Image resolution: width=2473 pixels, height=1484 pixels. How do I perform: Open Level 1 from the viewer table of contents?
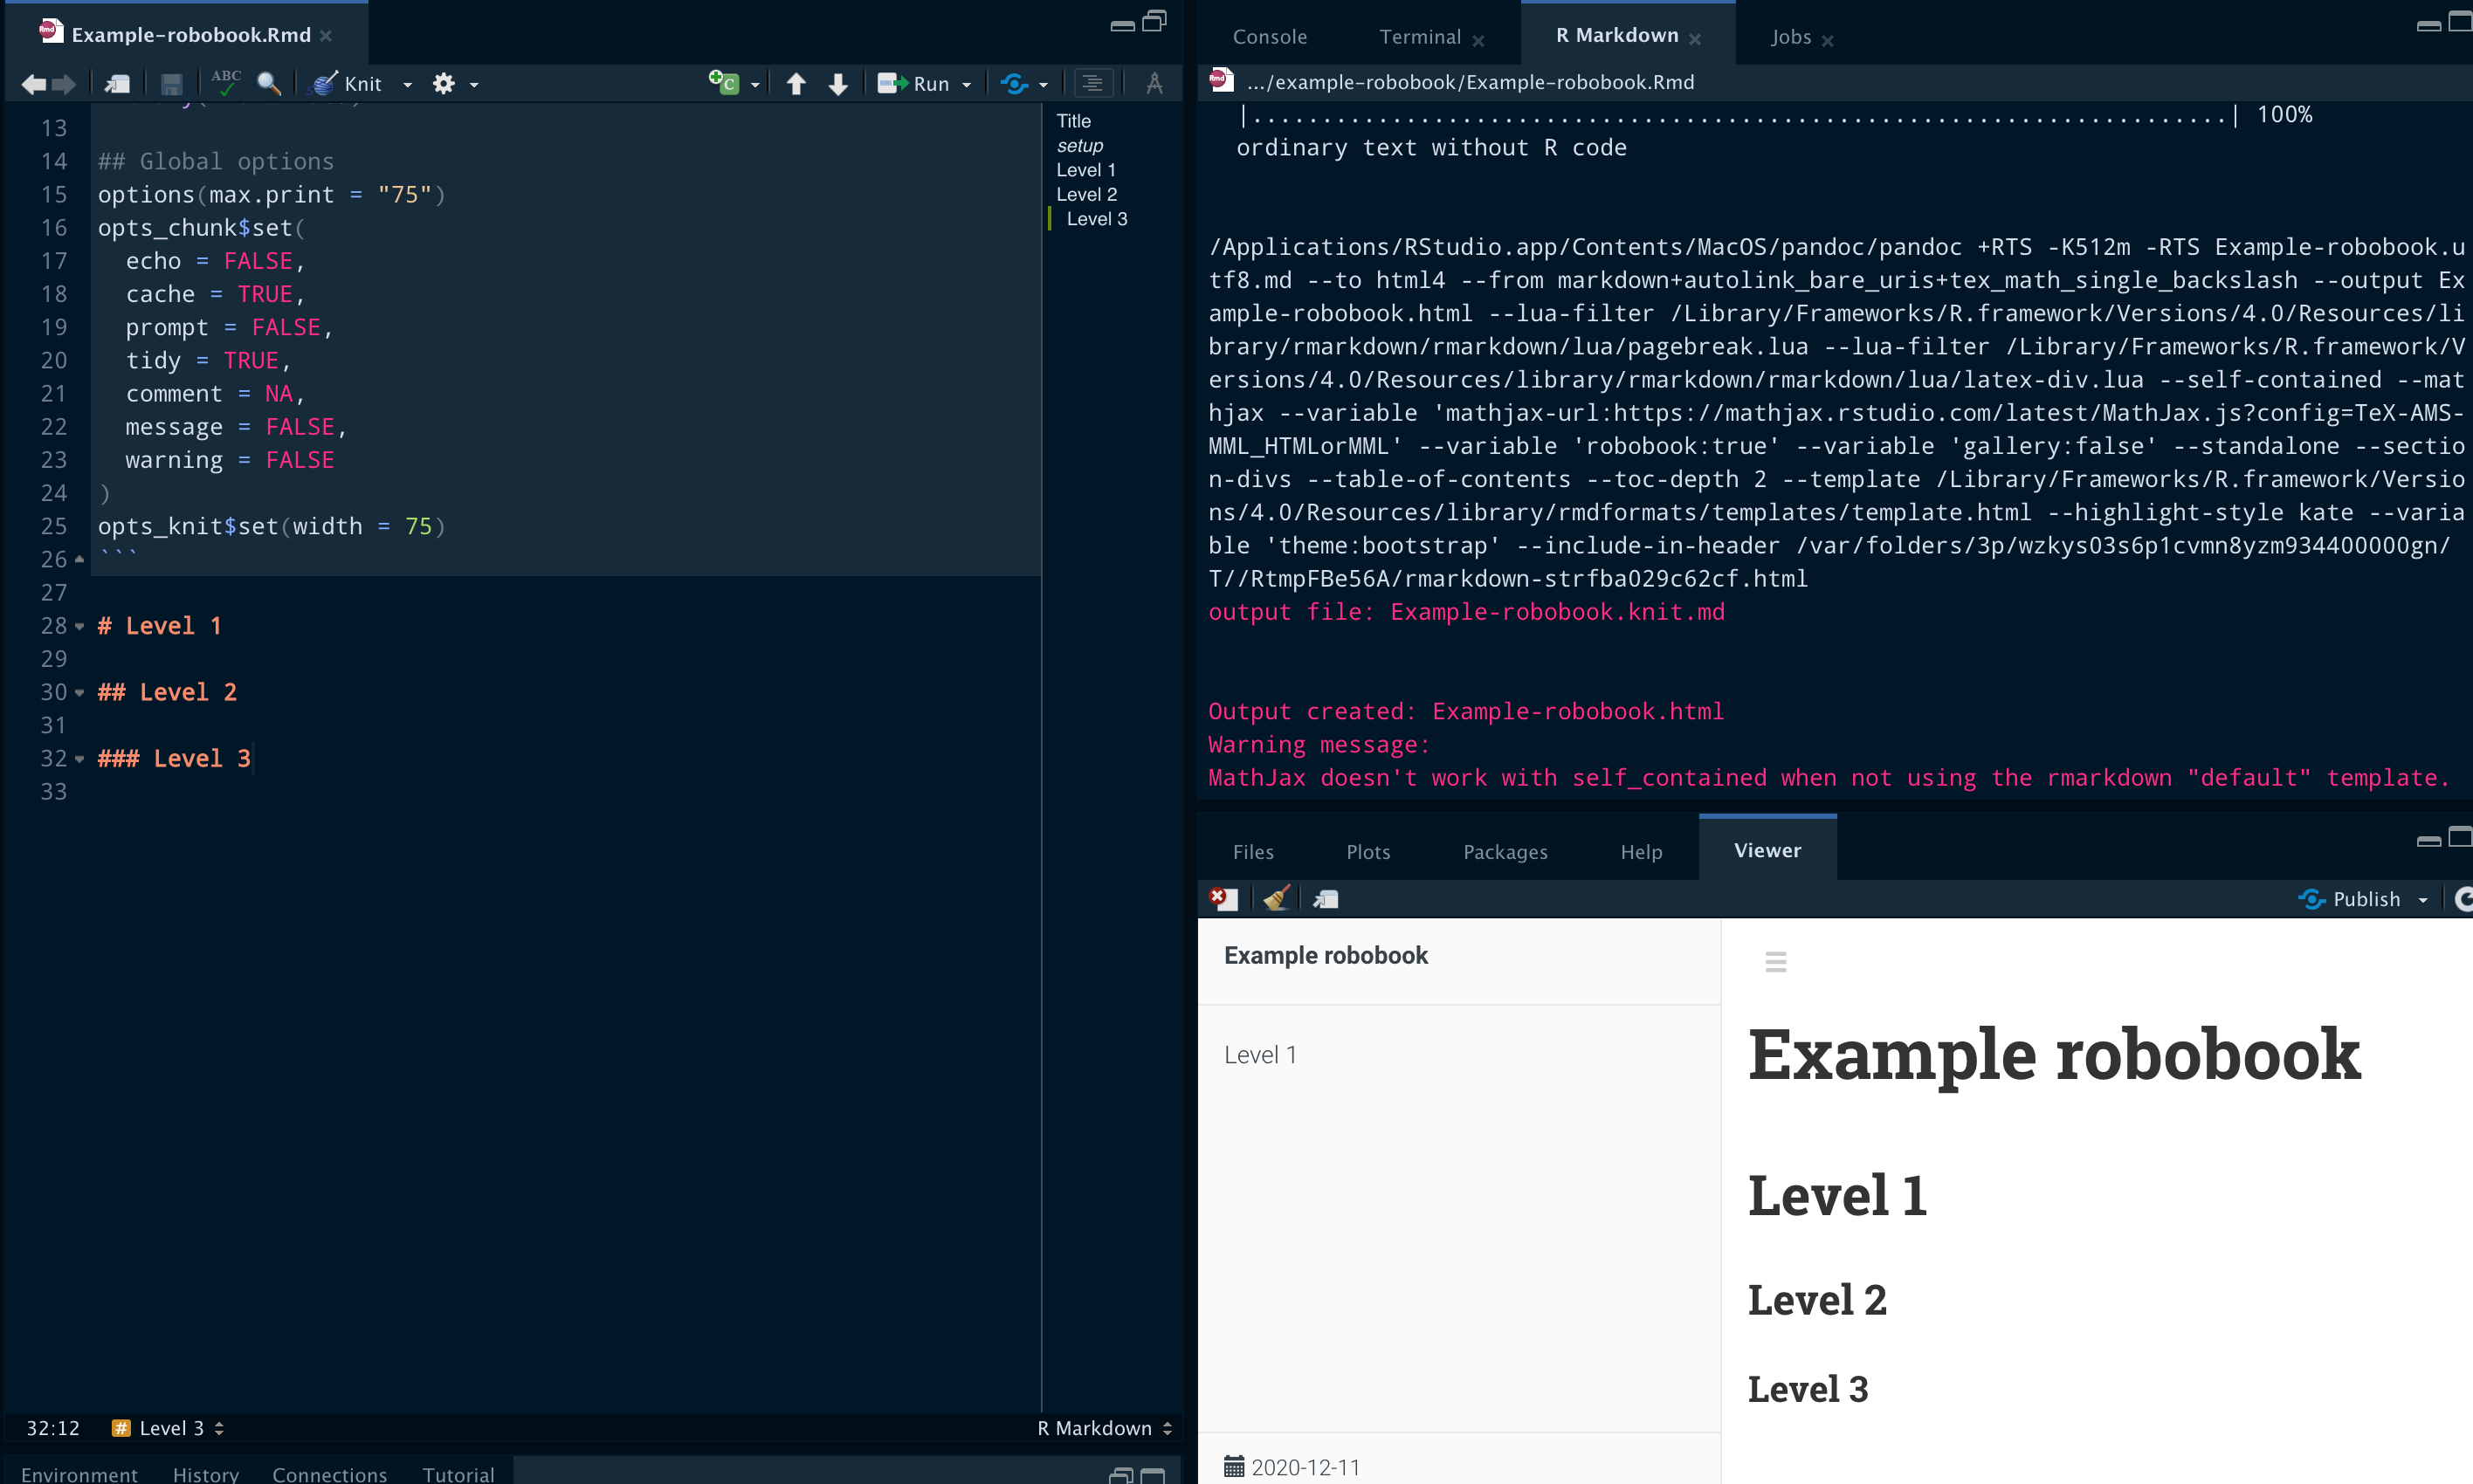pyautogui.click(x=1260, y=1054)
